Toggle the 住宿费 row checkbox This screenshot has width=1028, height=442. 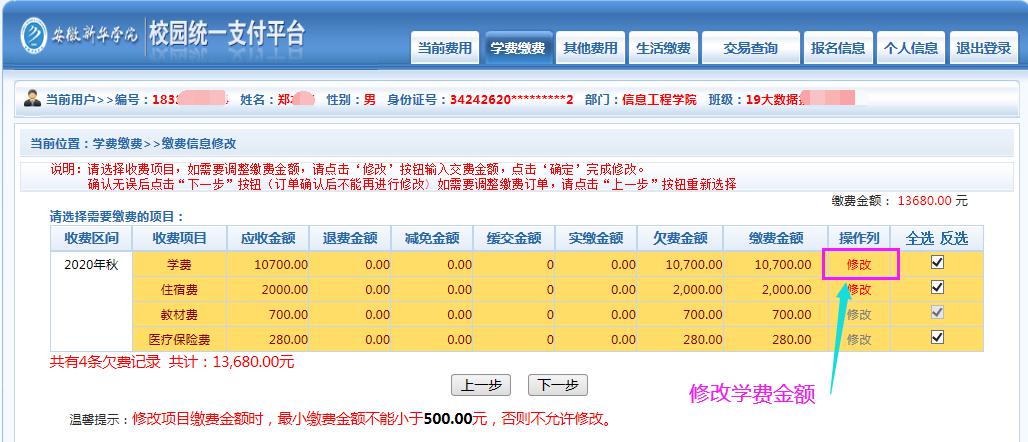click(x=937, y=287)
